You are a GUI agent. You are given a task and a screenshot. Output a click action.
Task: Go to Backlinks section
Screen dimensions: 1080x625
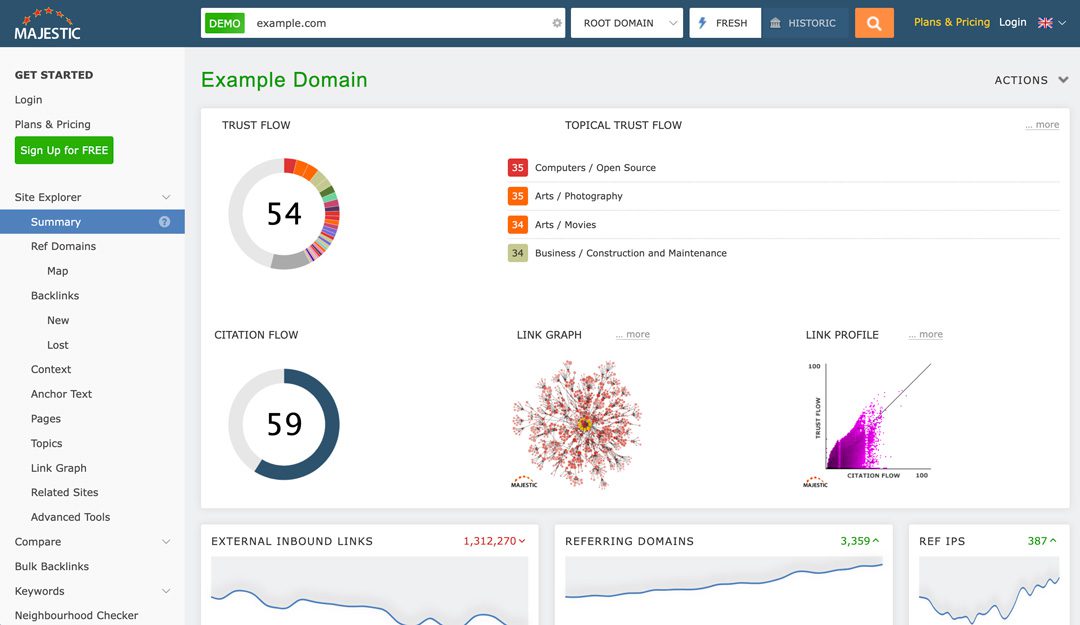pos(55,296)
